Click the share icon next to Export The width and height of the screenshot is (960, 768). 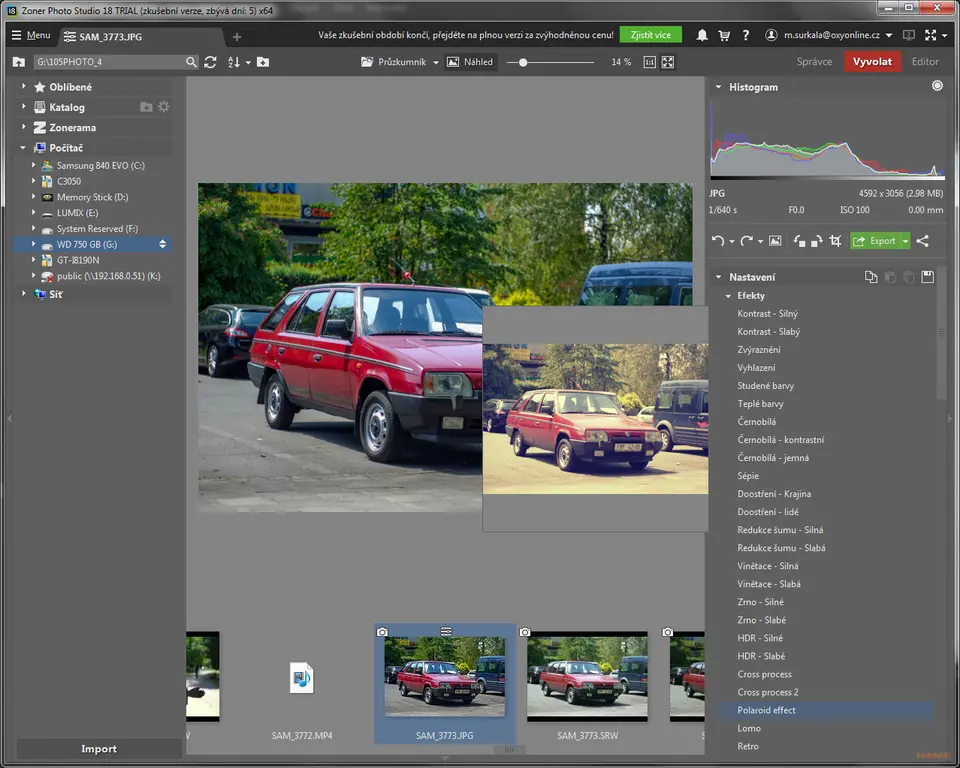[x=922, y=241]
